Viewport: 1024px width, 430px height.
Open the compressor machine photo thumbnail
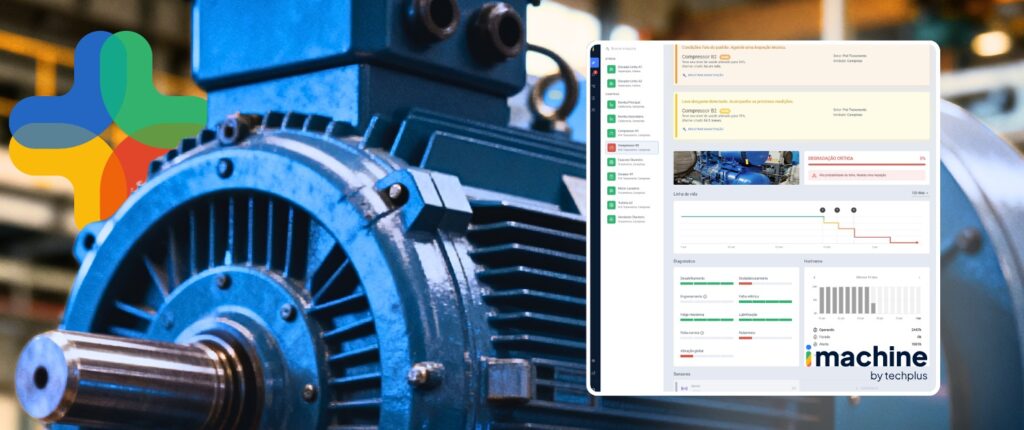pyautogui.click(x=736, y=168)
